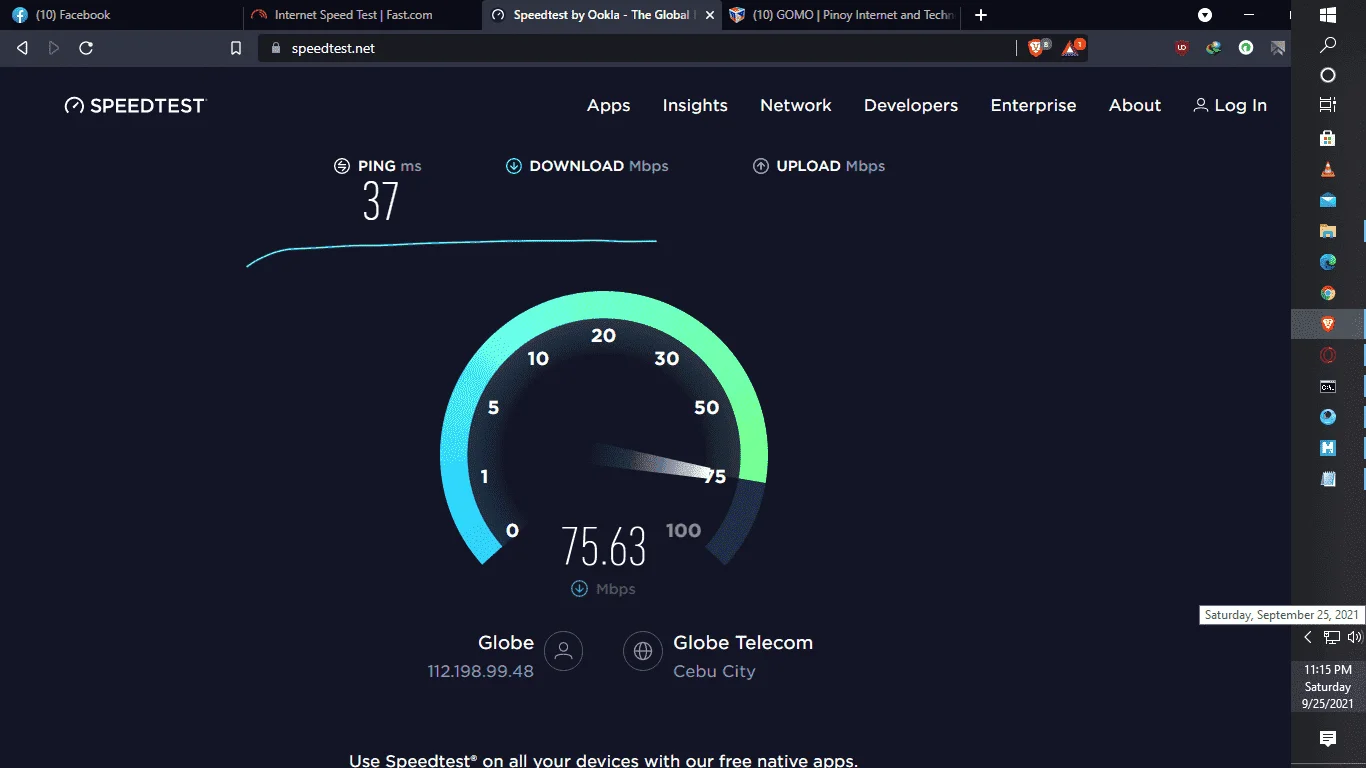Open the tab search dropdown arrow

(1205, 15)
